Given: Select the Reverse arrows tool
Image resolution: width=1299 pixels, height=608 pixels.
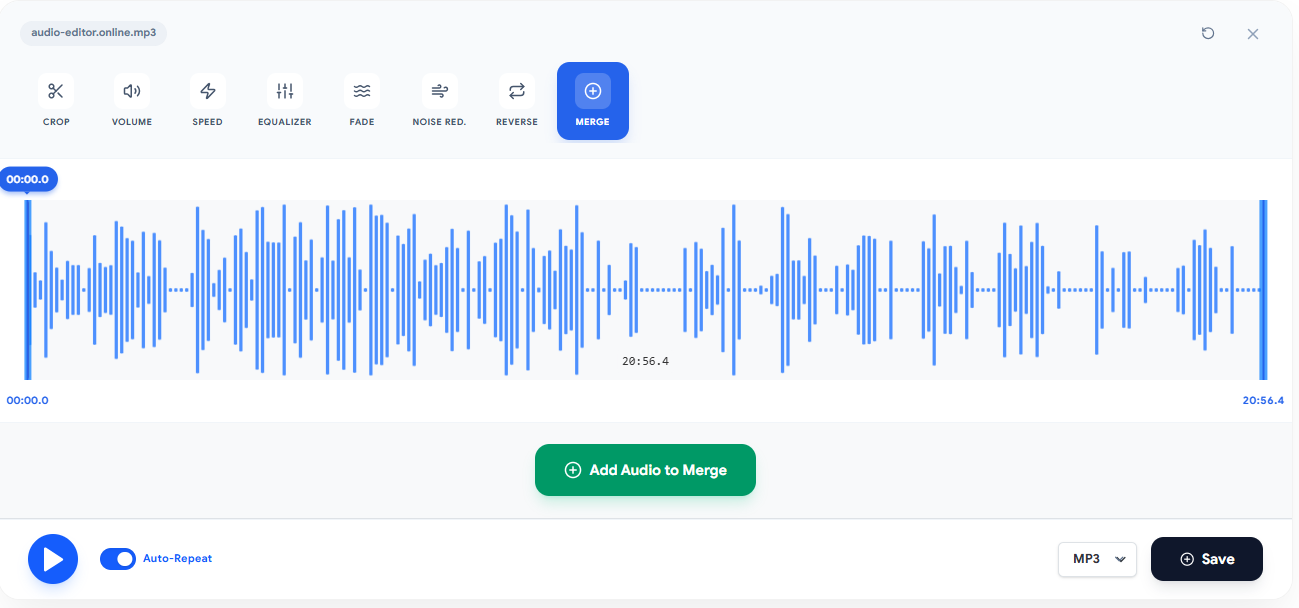Looking at the screenshot, I should [x=517, y=101].
